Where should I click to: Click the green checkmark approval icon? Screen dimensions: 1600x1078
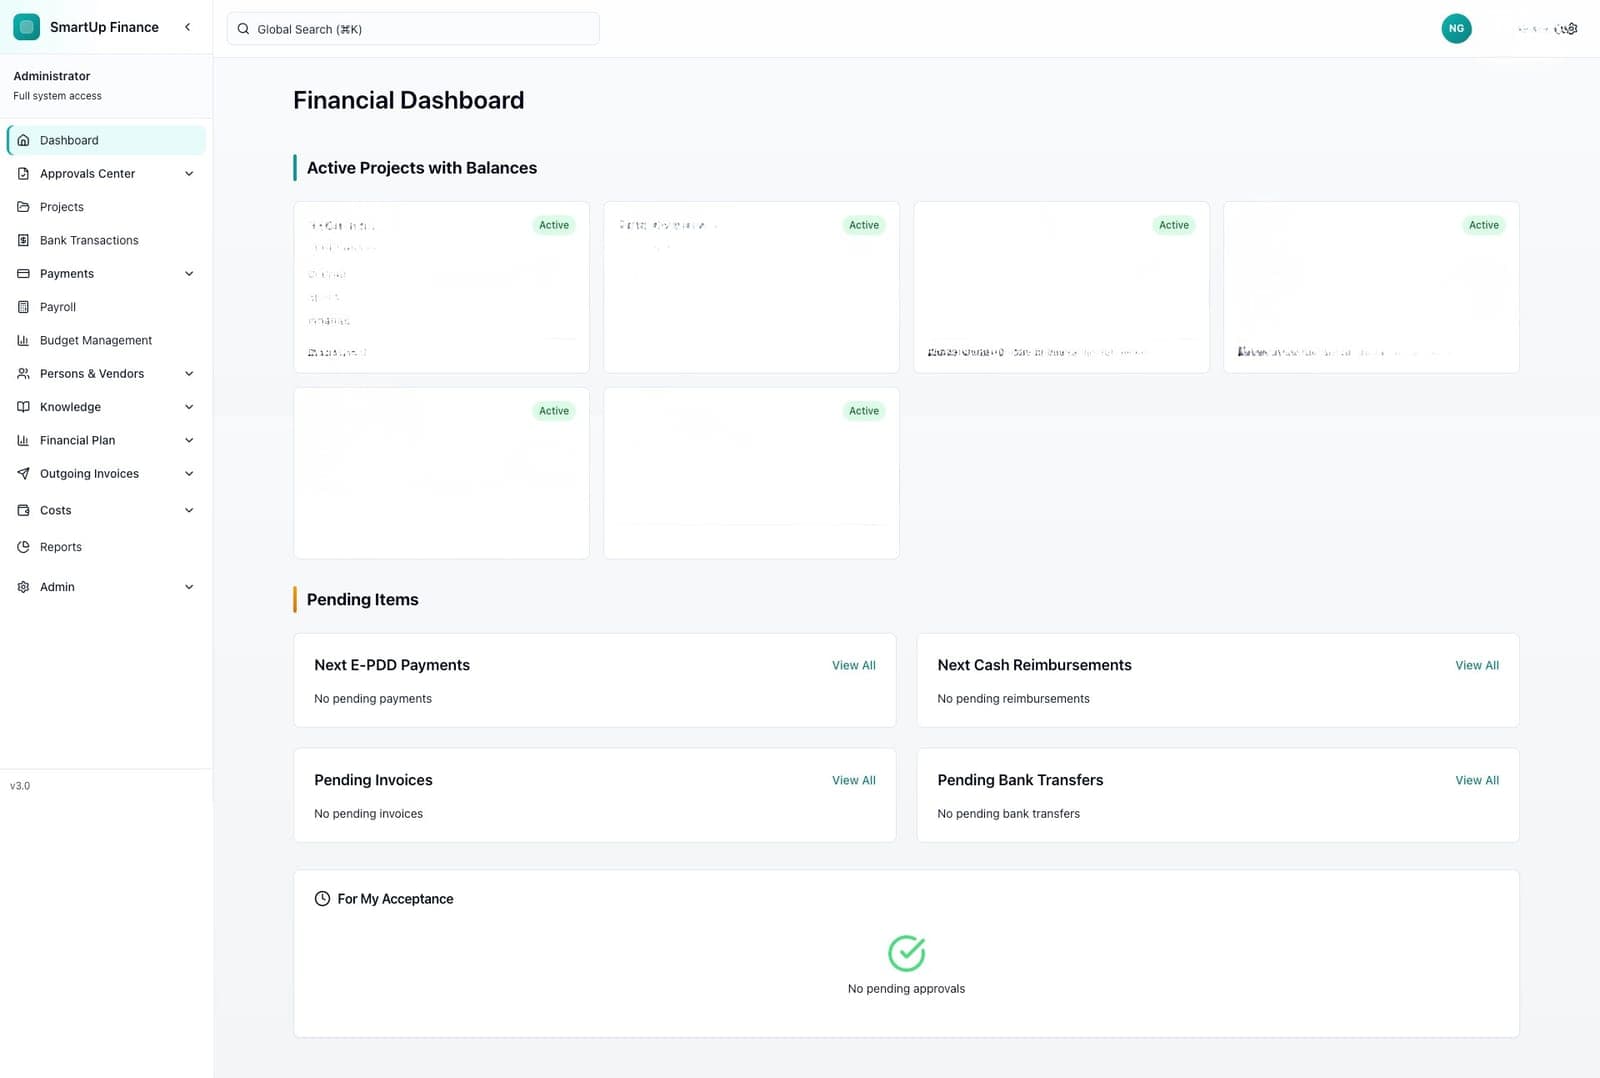tap(906, 953)
